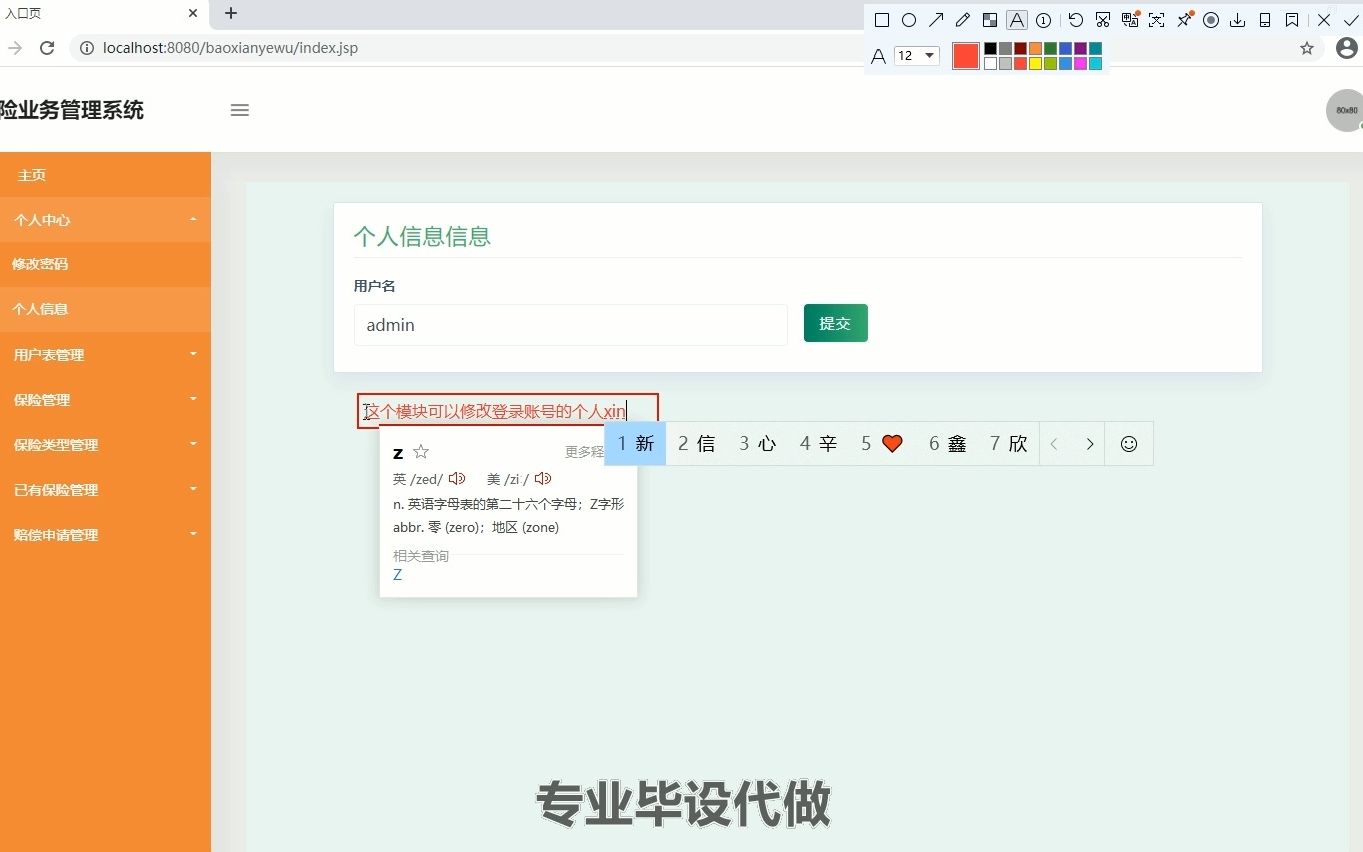Open a new browser tab
This screenshot has width=1363, height=852.
click(x=231, y=13)
